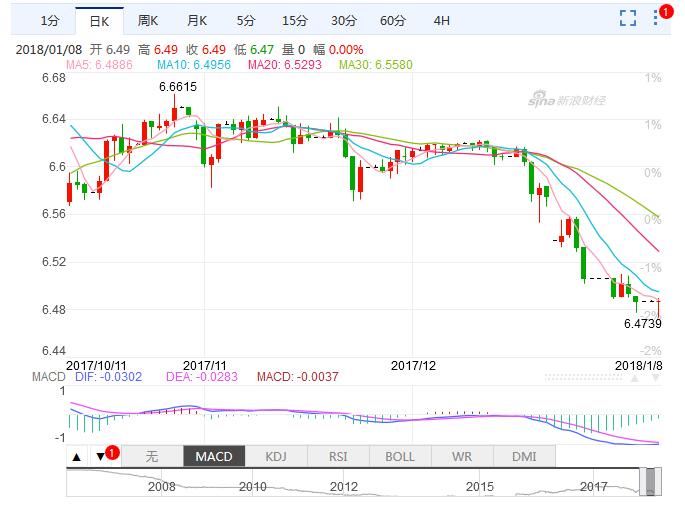Enable the KDJ indicator

[x=275, y=456]
